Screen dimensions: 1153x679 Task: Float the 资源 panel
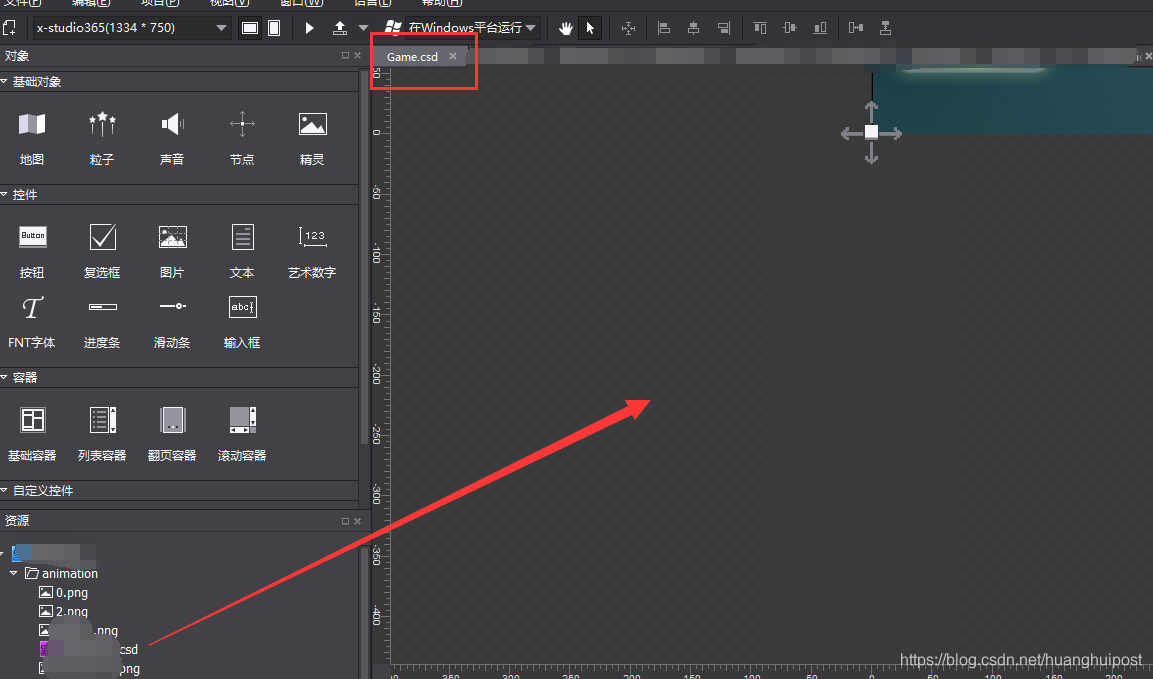pos(345,521)
